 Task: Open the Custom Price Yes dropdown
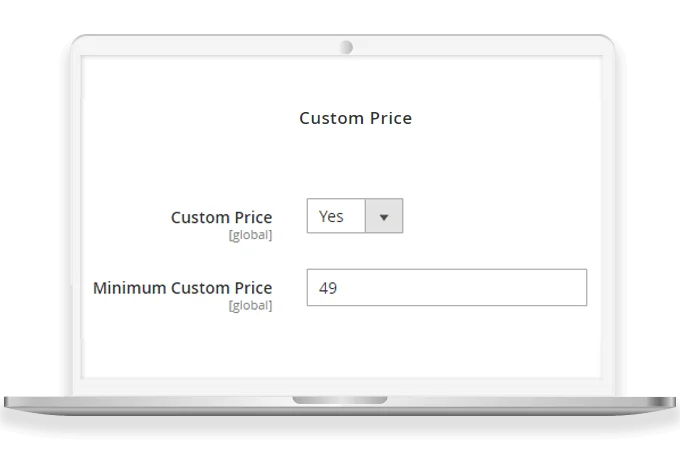[x=354, y=216]
